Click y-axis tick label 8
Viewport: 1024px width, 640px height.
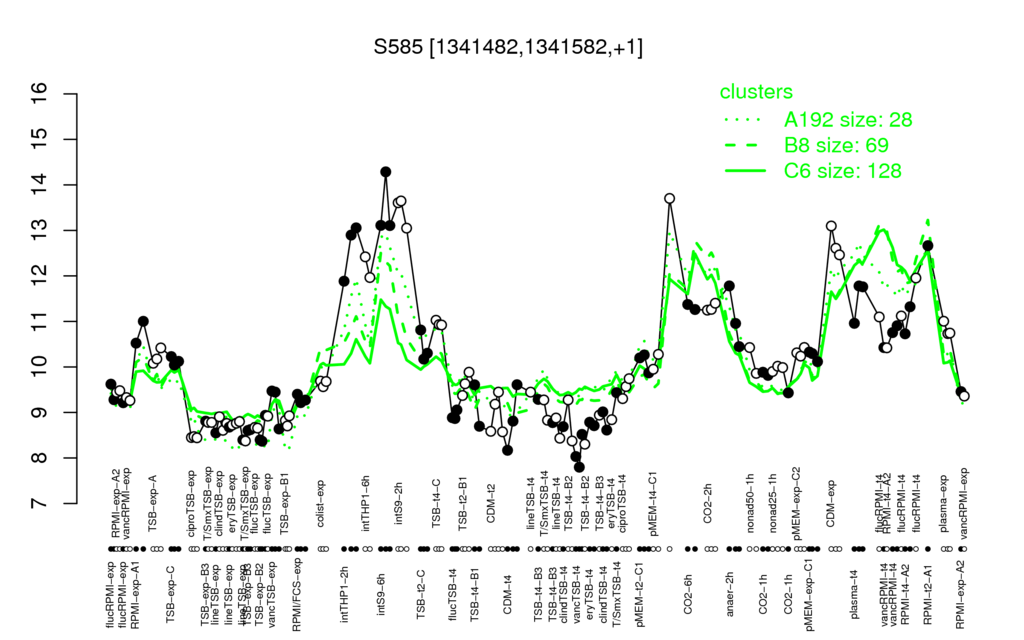40,457
